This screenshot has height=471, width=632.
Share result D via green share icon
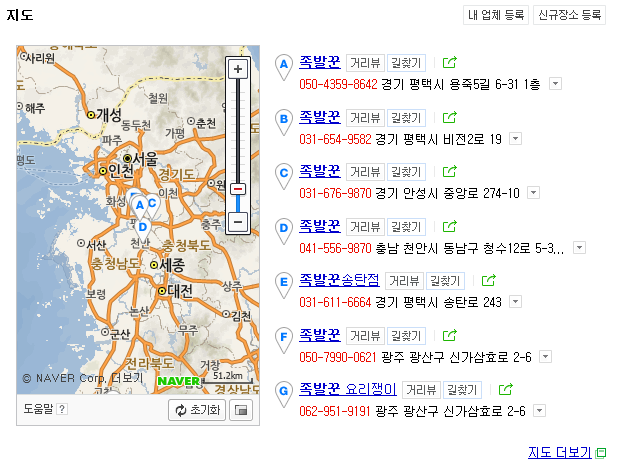(x=449, y=226)
